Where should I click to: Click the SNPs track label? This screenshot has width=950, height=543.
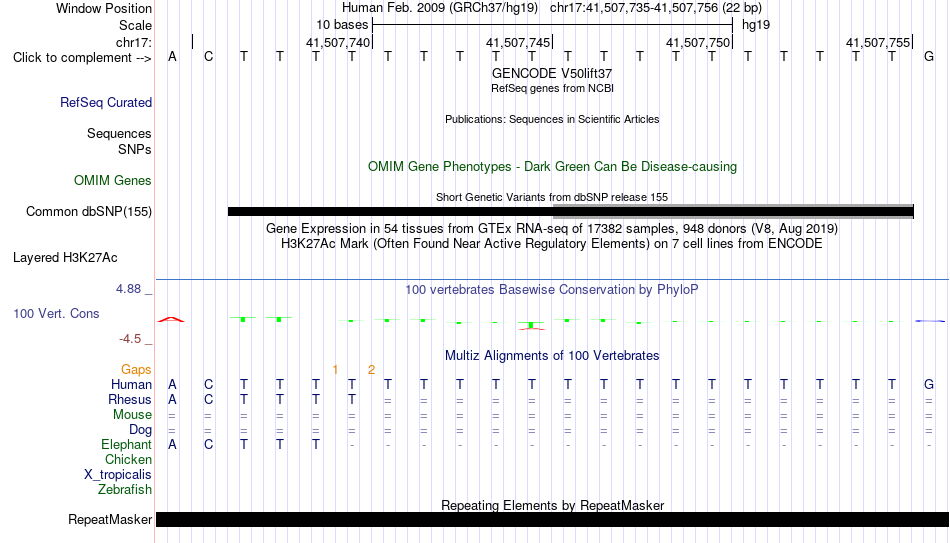(135, 149)
